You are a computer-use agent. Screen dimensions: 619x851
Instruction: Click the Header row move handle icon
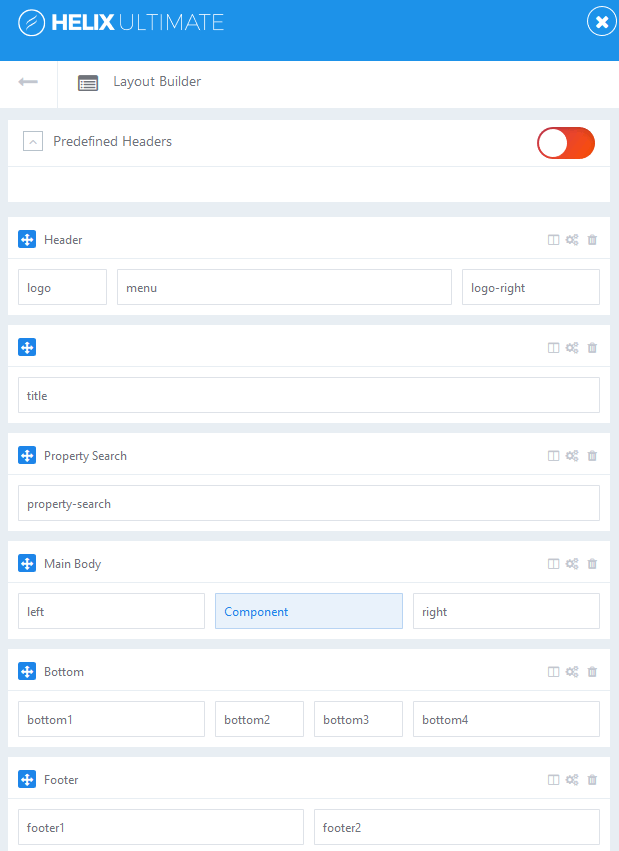(x=27, y=239)
